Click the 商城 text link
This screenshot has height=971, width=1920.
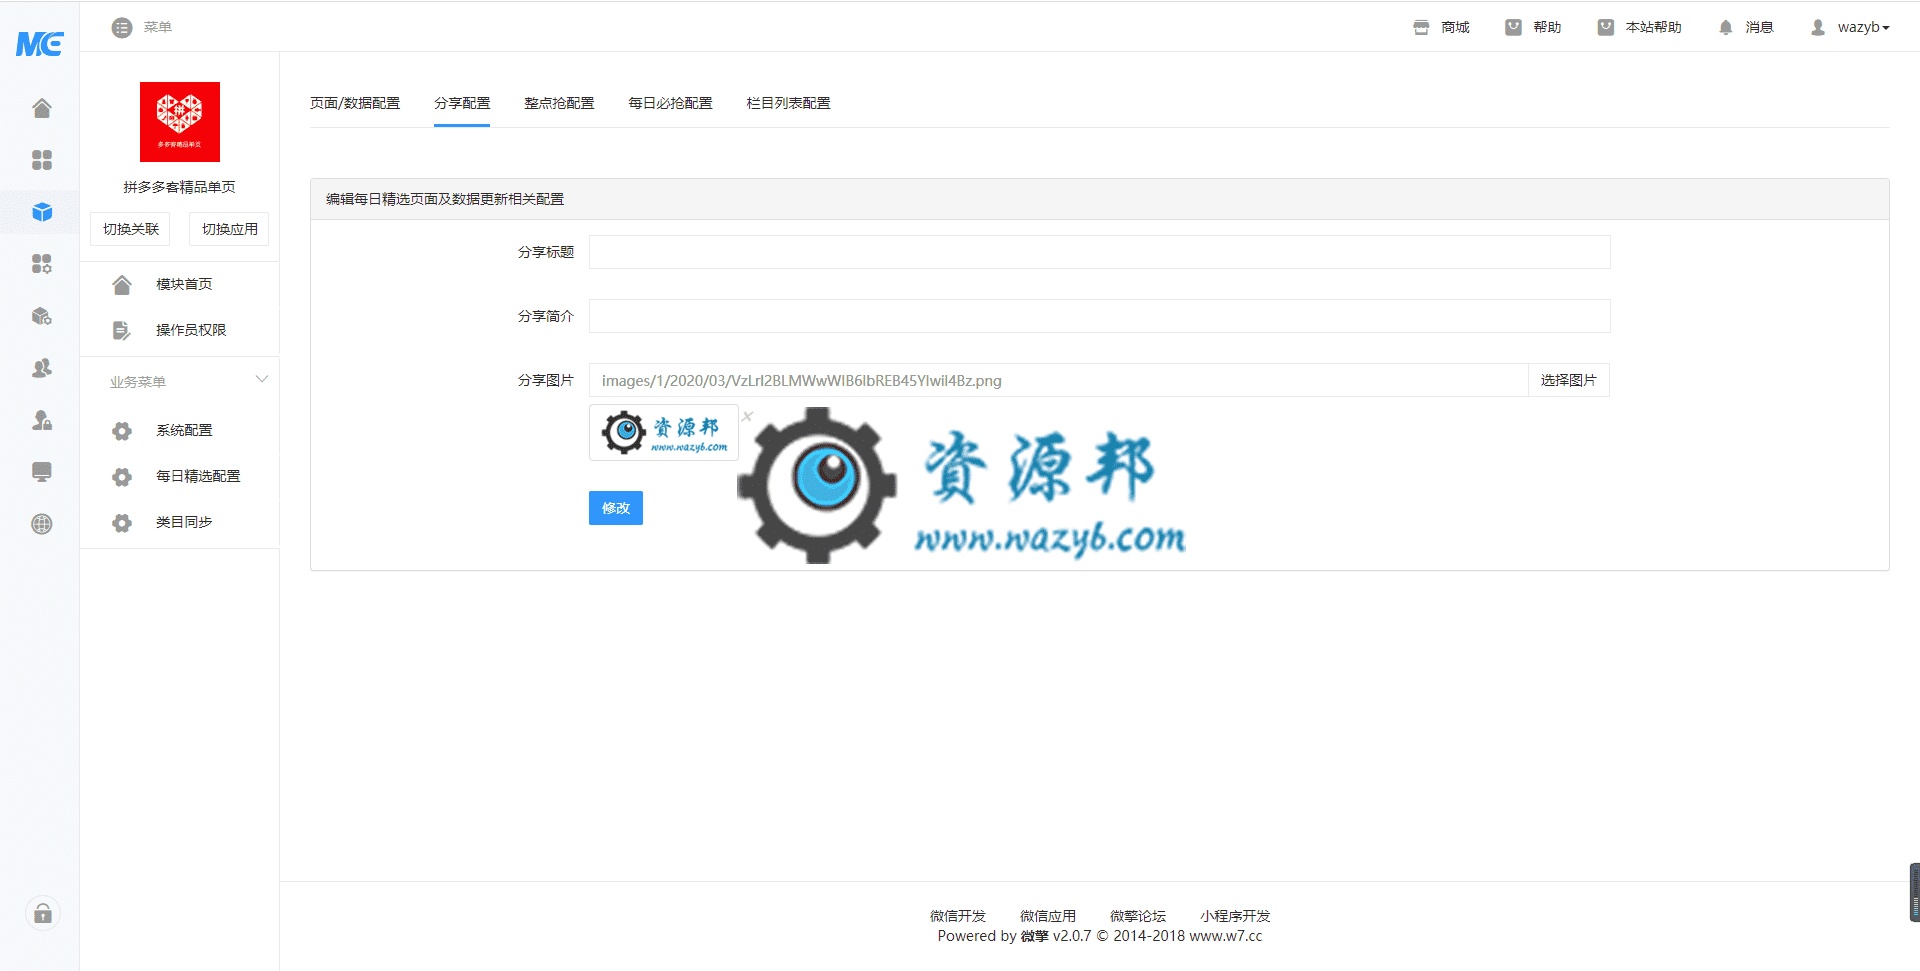(x=1455, y=28)
